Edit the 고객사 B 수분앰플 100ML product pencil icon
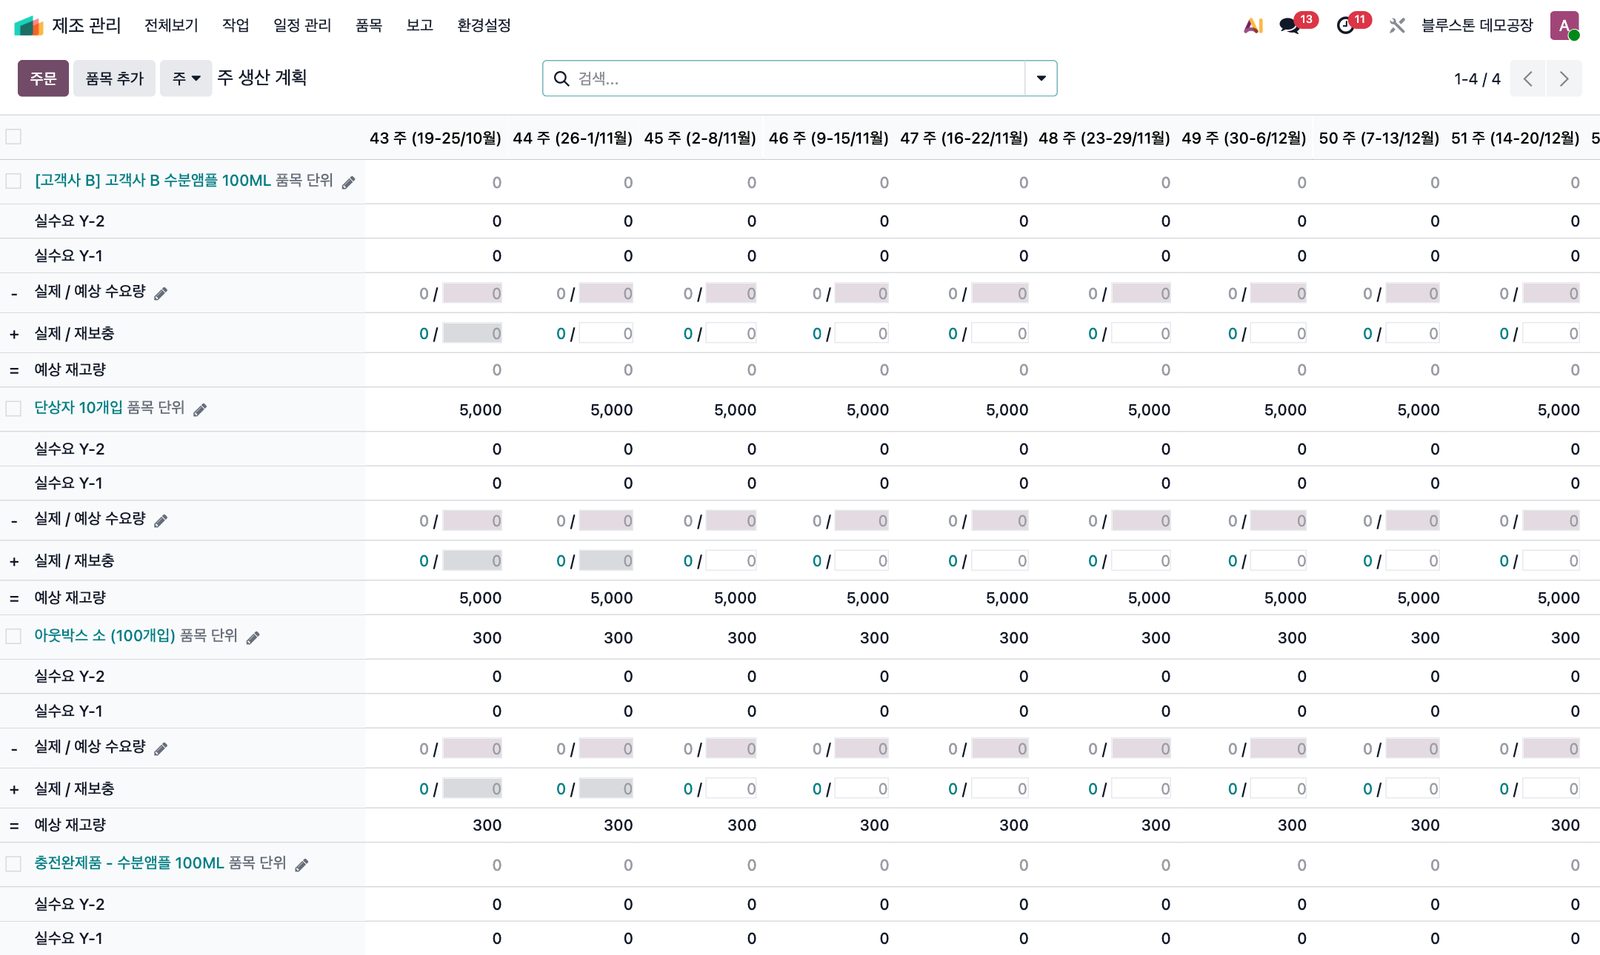Viewport: 1600px width, 955px height. [x=349, y=182]
